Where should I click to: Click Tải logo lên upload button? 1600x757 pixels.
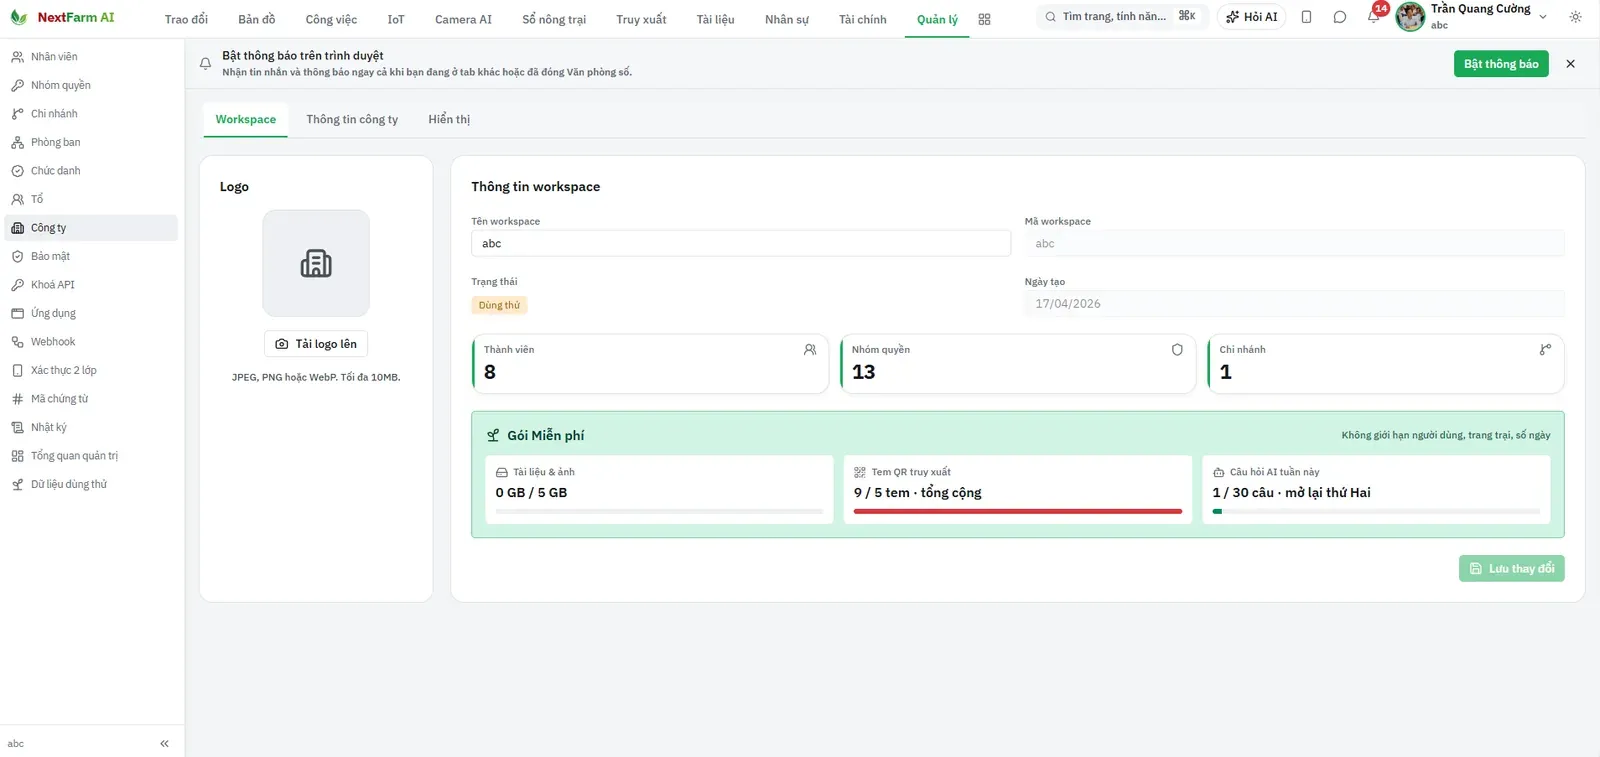click(x=316, y=344)
